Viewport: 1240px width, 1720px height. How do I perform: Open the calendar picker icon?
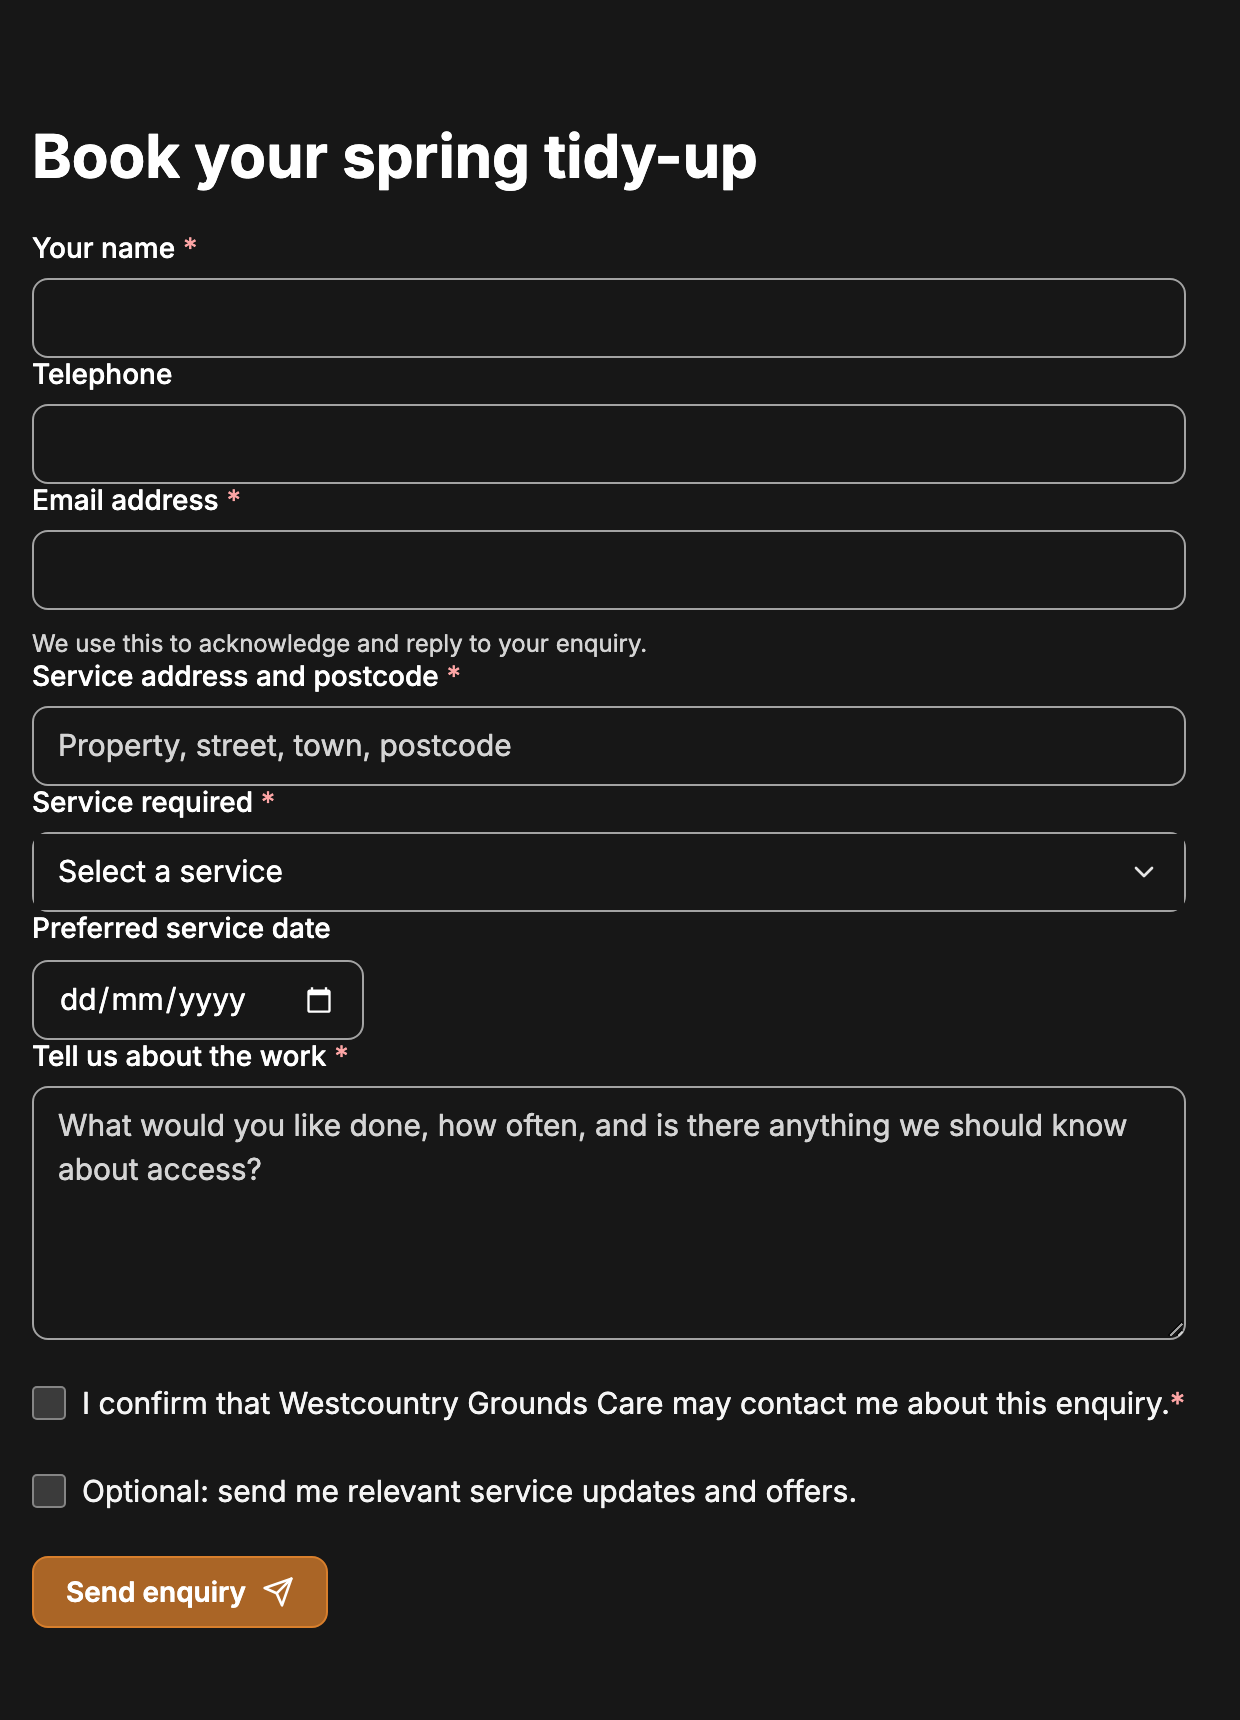click(x=318, y=1000)
